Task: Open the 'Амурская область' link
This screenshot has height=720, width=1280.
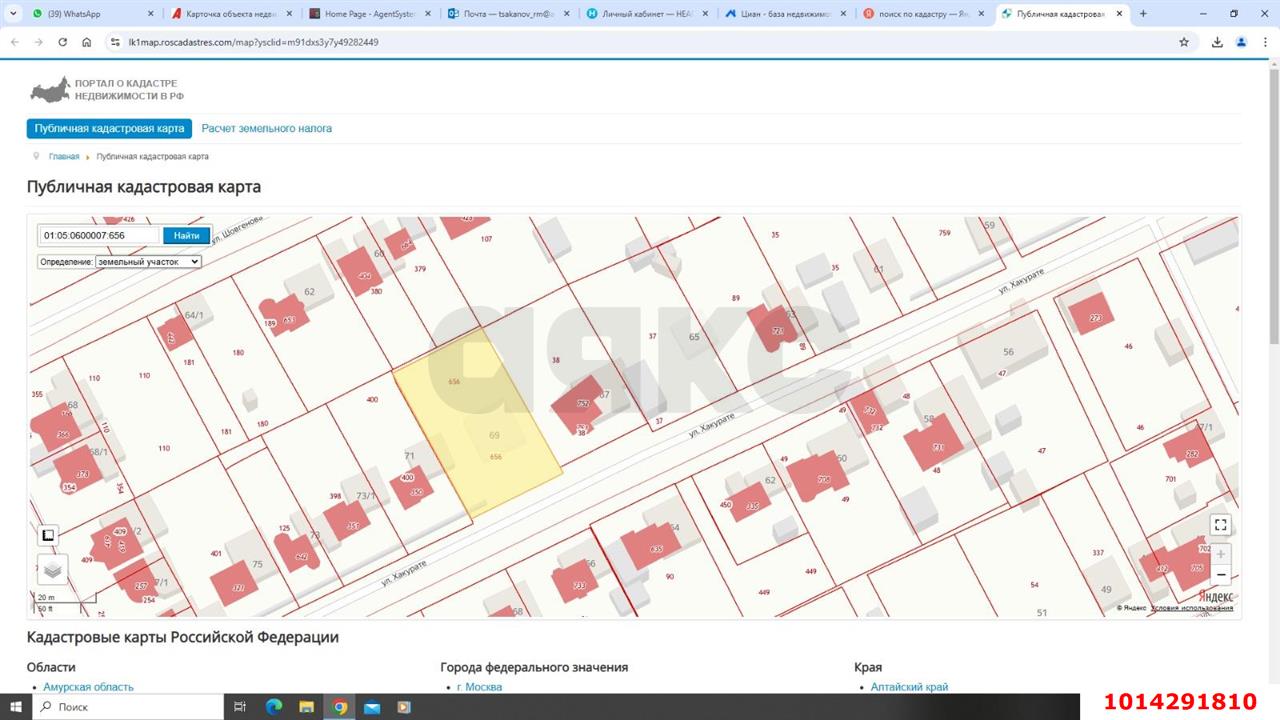Action: coord(88,687)
